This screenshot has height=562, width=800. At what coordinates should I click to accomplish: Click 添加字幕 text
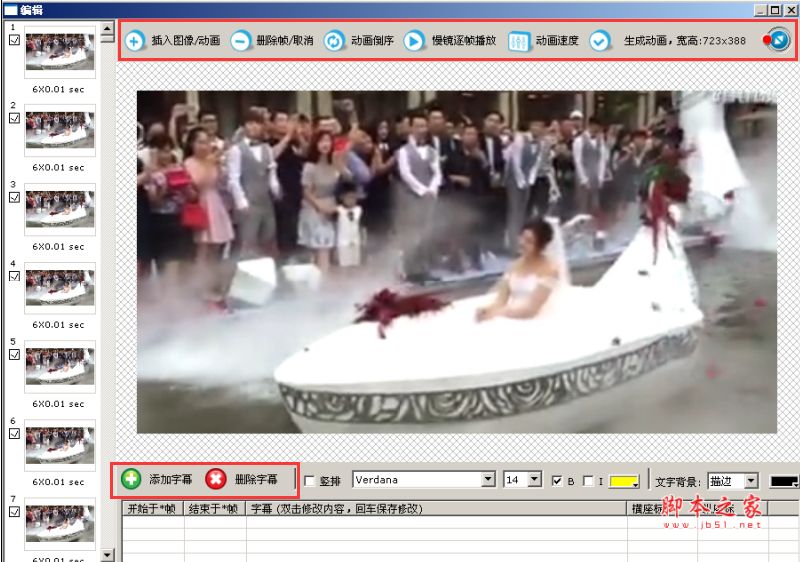coord(170,479)
